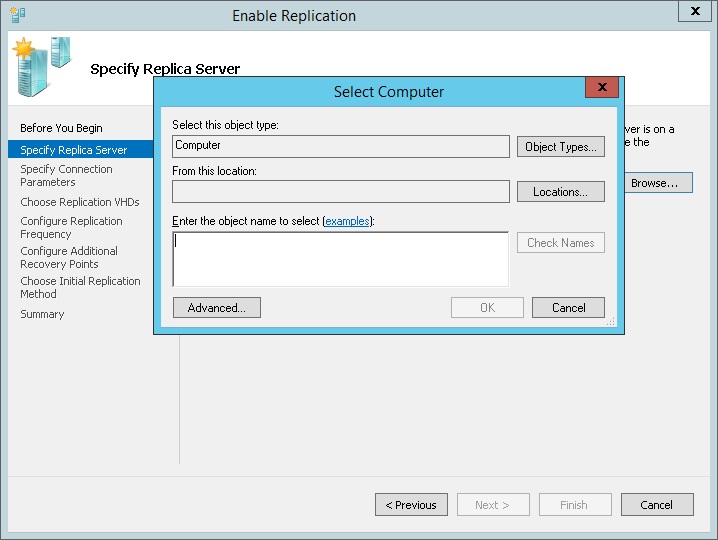The image size is (718, 540).
Task: Select Choose Replication VHDs step
Action: coord(80,202)
